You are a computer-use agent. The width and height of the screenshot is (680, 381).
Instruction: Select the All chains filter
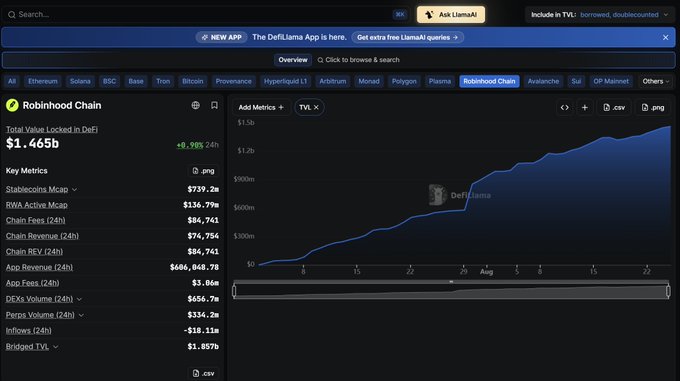click(x=12, y=81)
